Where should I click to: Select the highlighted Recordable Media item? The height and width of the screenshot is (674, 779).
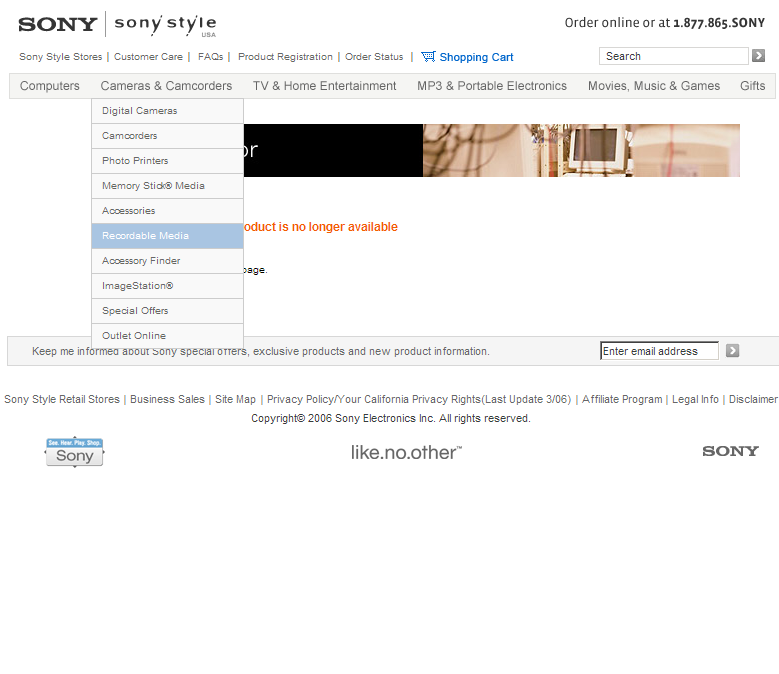167,236
